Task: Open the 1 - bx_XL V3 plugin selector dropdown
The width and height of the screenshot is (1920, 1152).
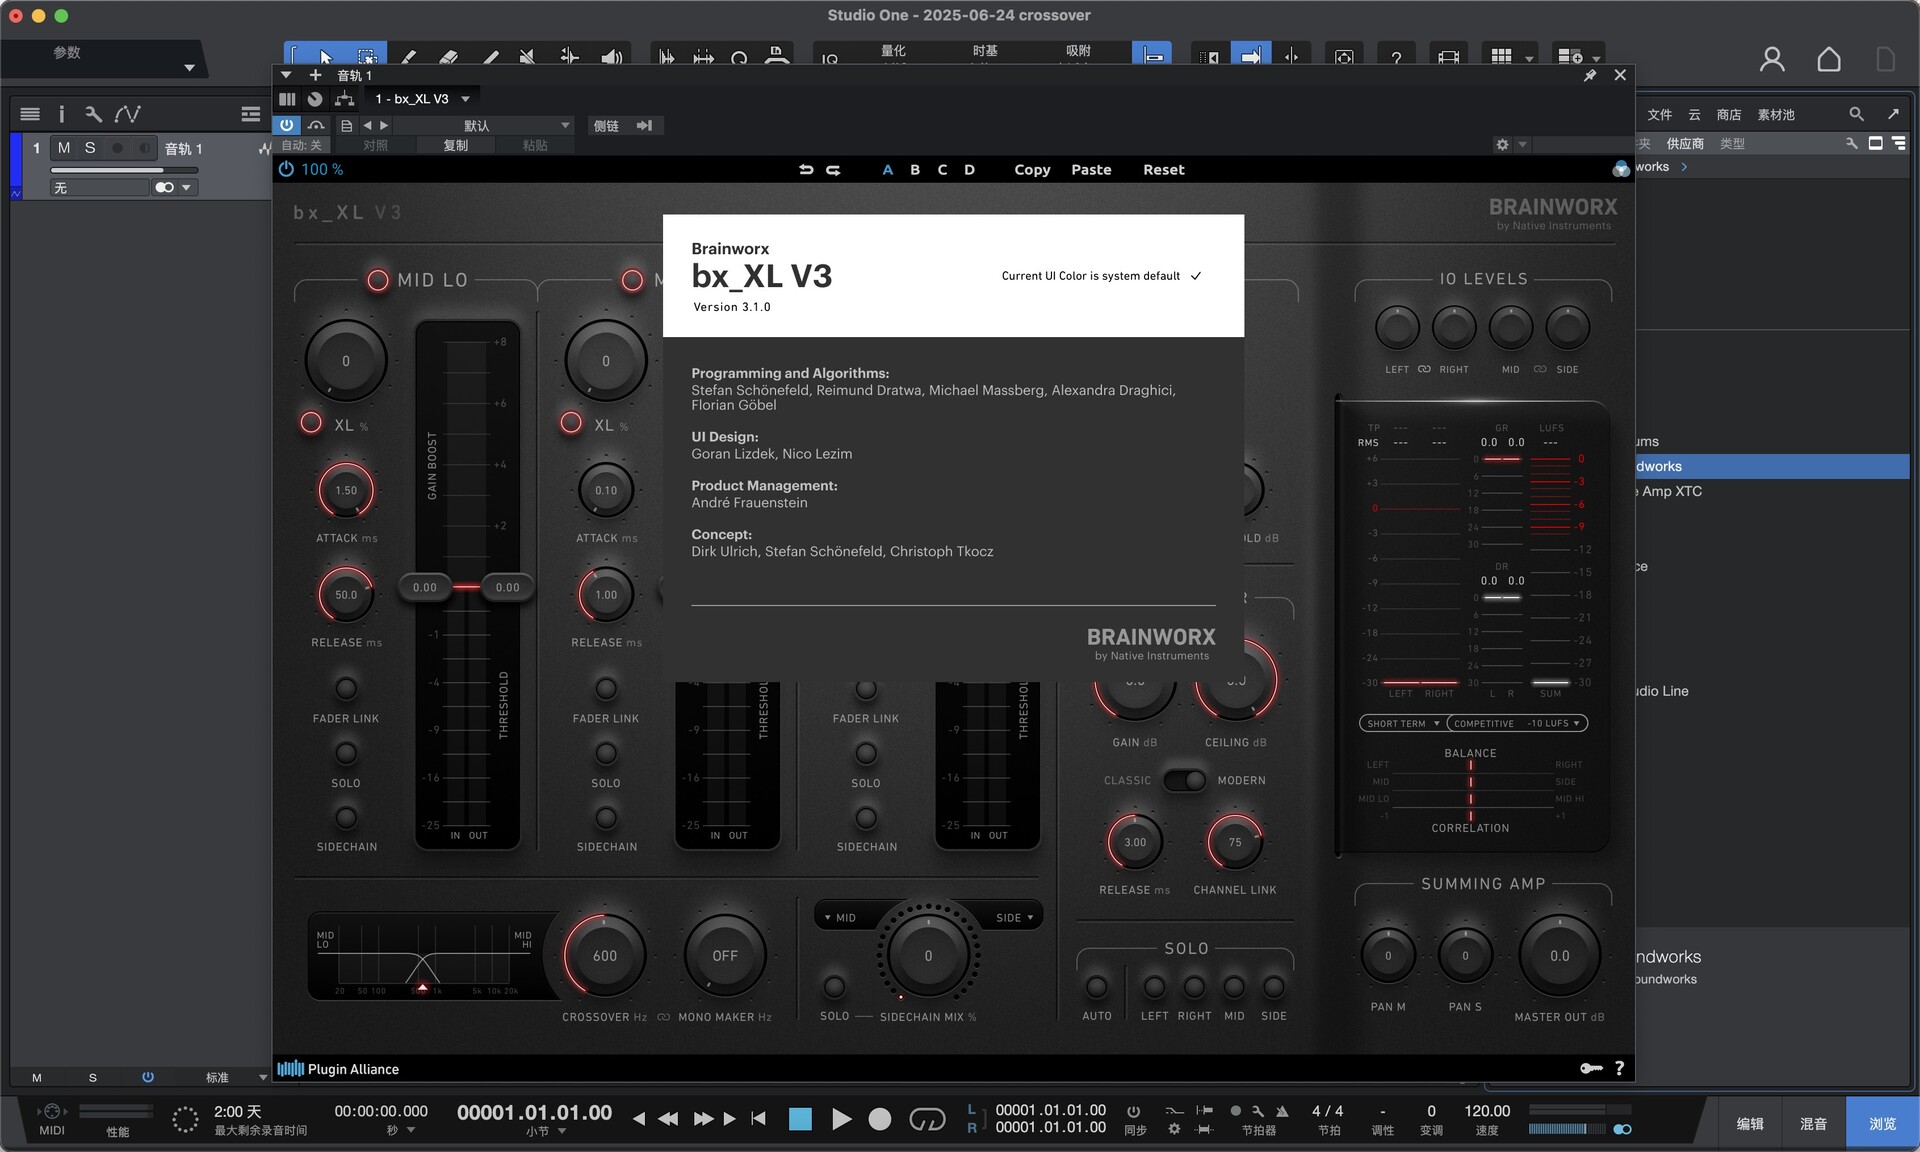Action: pyautogui.click(x=422, y=99)
